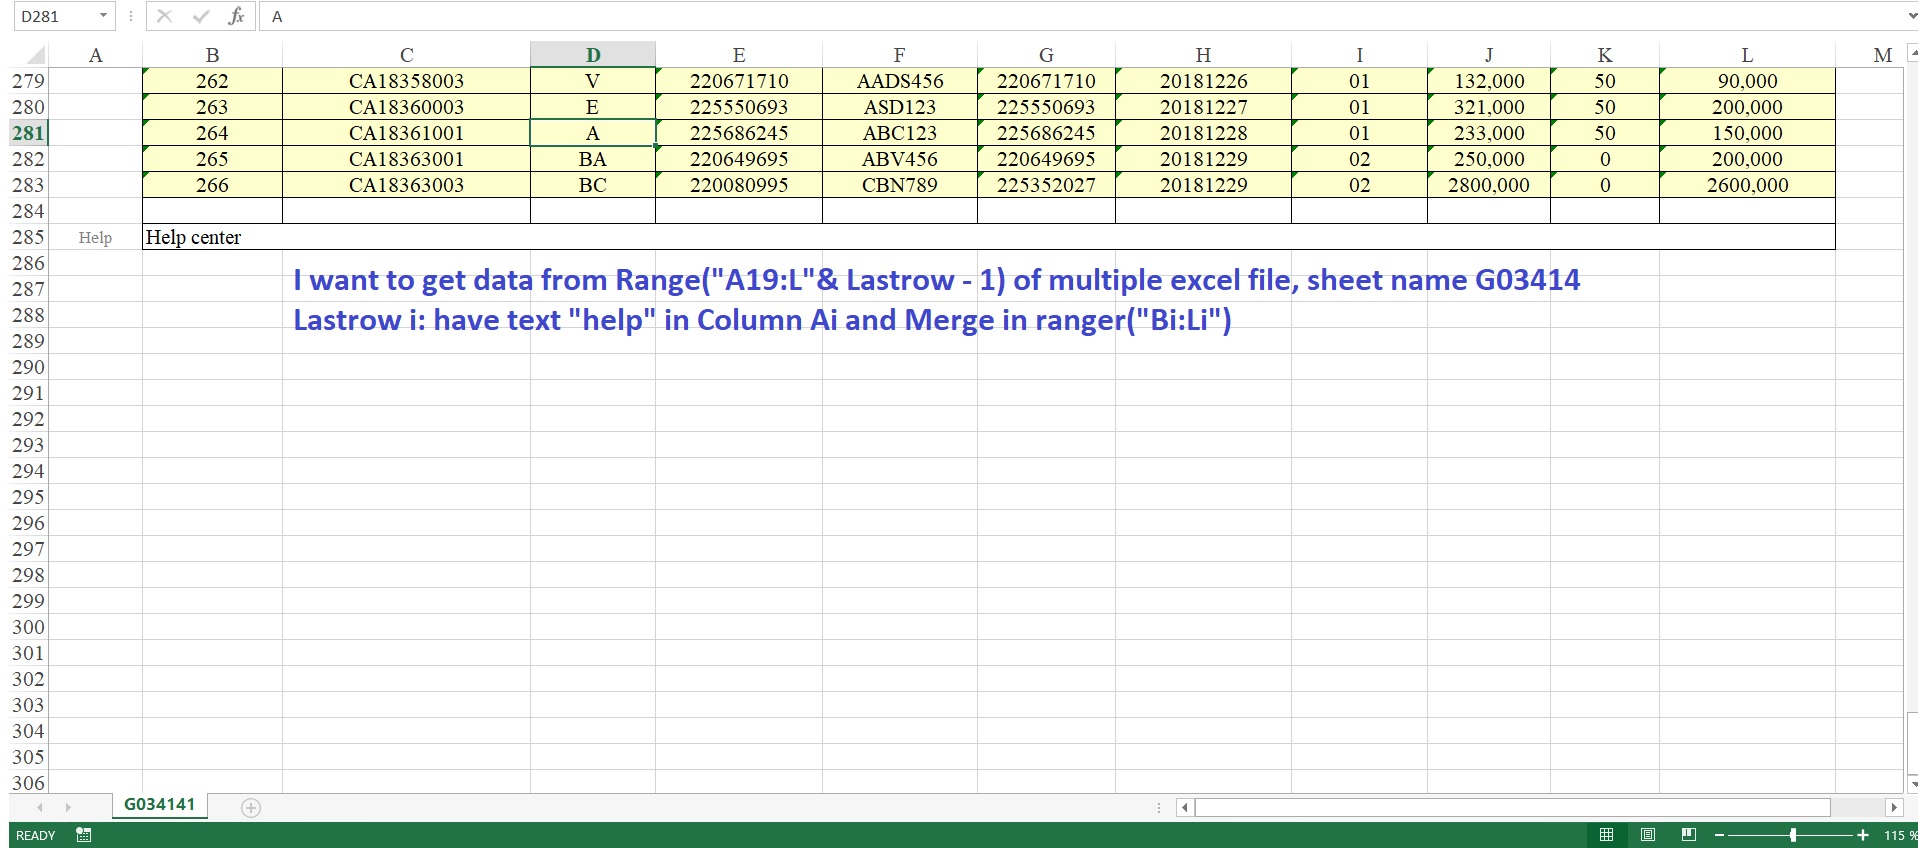Click the zoom in plus button
This screenshot has height=848, width=1918.
pyautogui.click(x=1863, y=835)
